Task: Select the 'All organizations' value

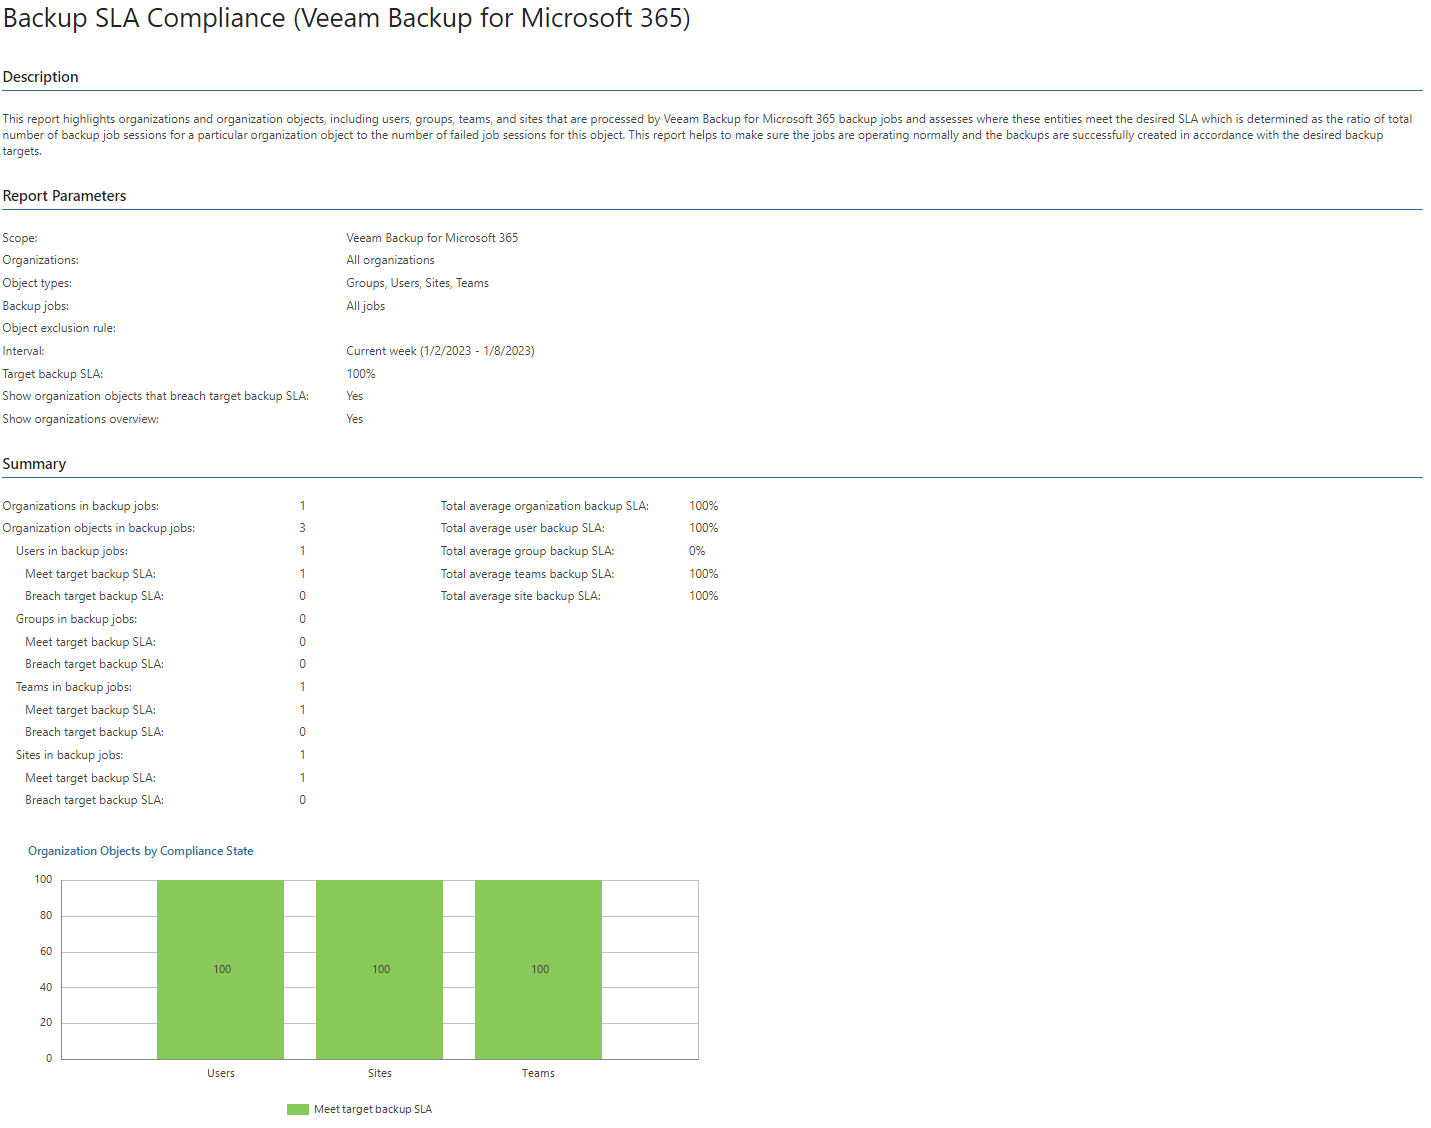Action: coord(390,260)
